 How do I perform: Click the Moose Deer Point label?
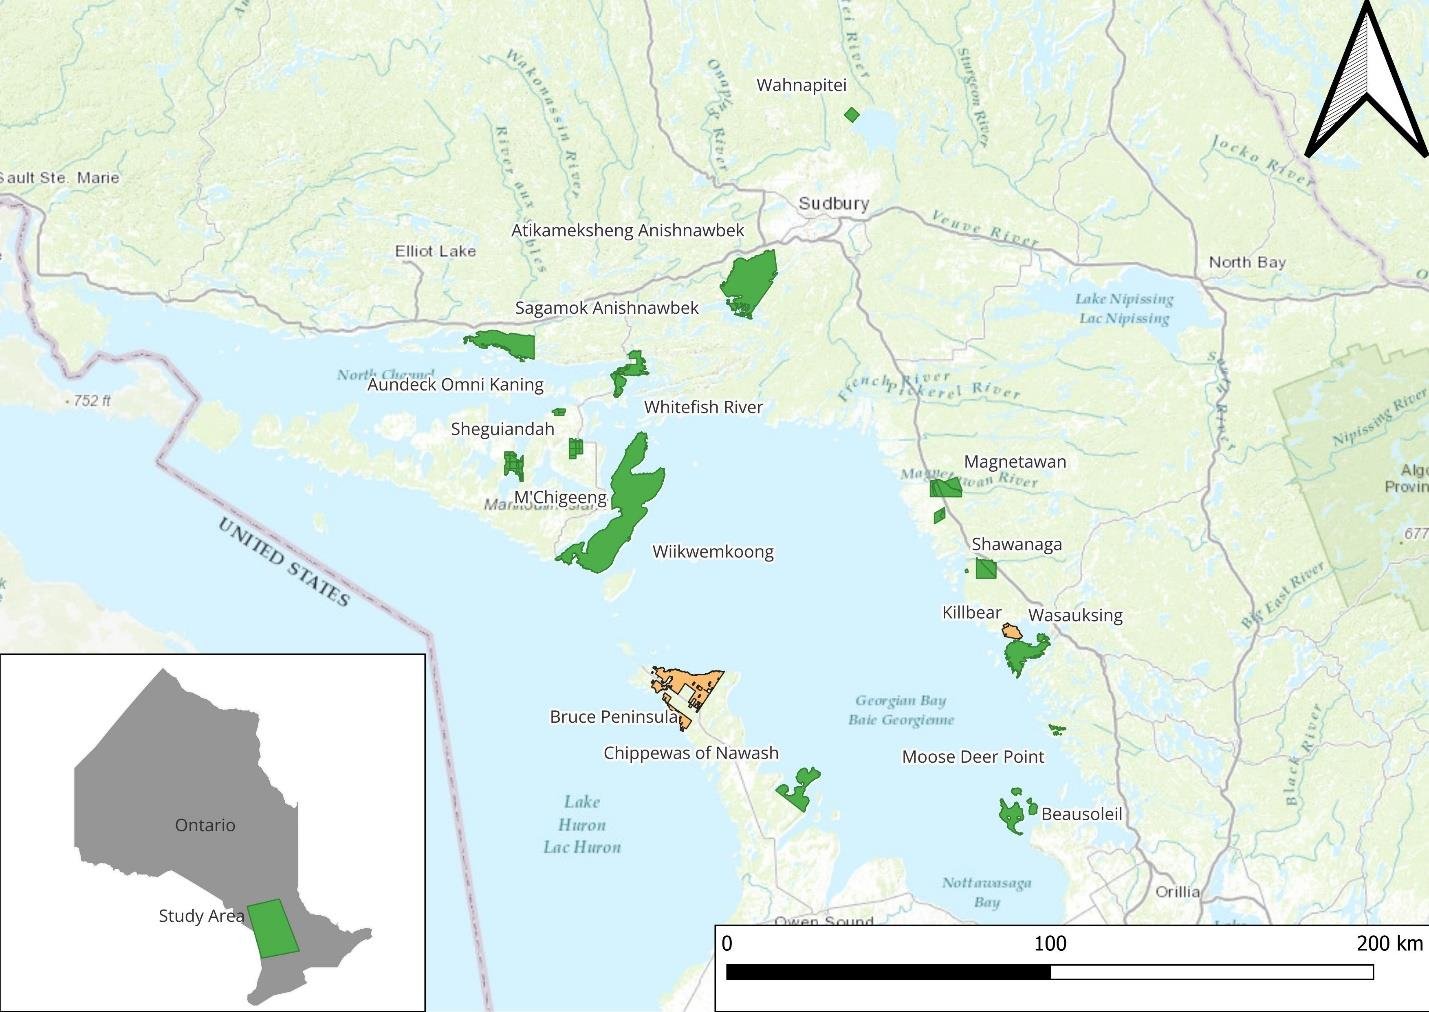click(x=973, y=758)
